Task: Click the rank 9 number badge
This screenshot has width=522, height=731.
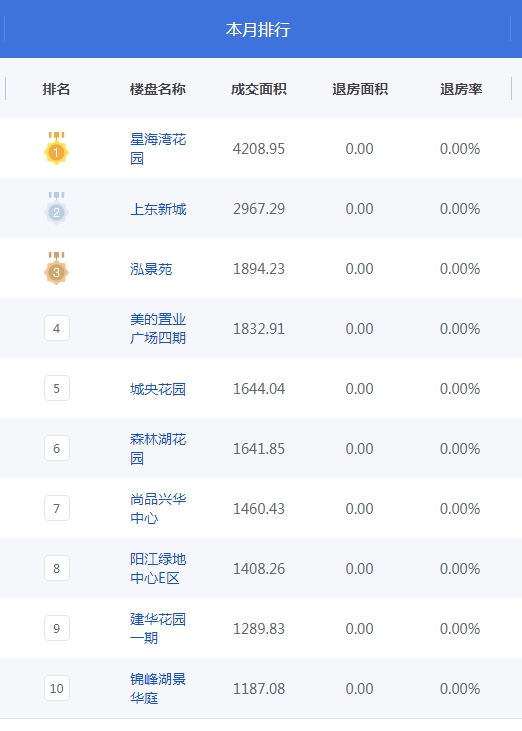Action: pyautogui.click(x=57, y=628)
